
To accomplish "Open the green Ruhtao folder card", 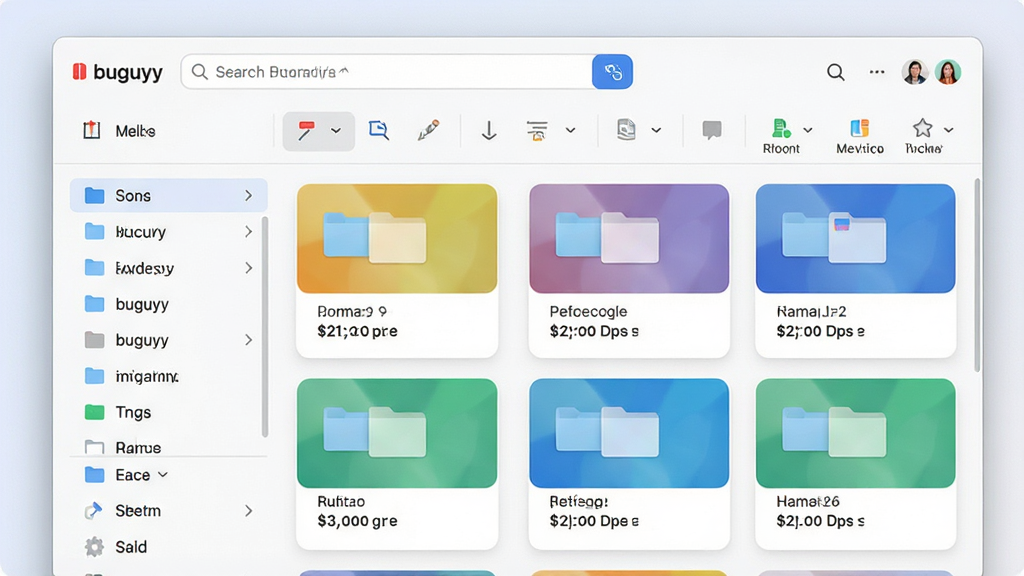I will click(397, 464).
